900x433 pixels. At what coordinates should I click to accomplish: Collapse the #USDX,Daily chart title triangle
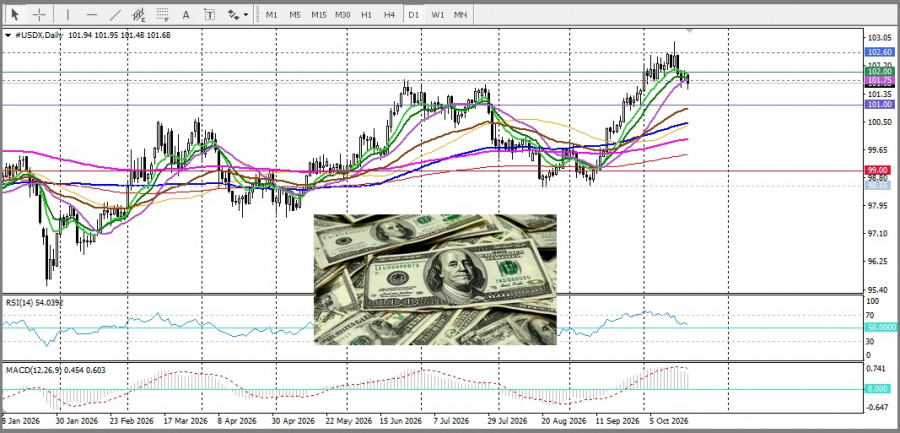(x=7, y=35)
